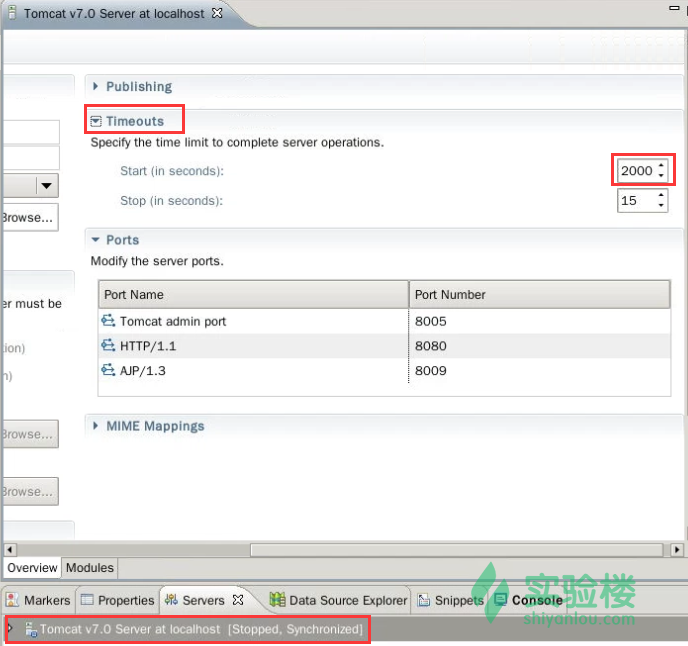
Task: Click the HTTP/1.1 port icon
Action: [108, 345]
